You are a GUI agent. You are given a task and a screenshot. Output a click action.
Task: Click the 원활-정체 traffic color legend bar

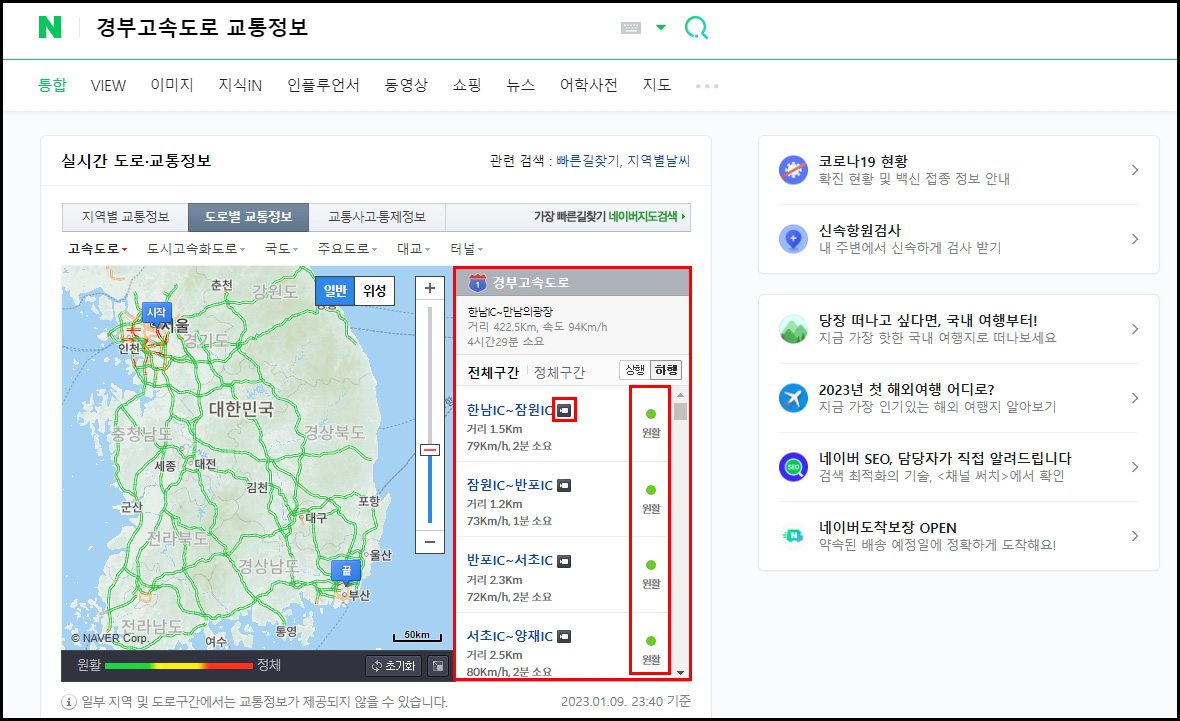(179, 666)
